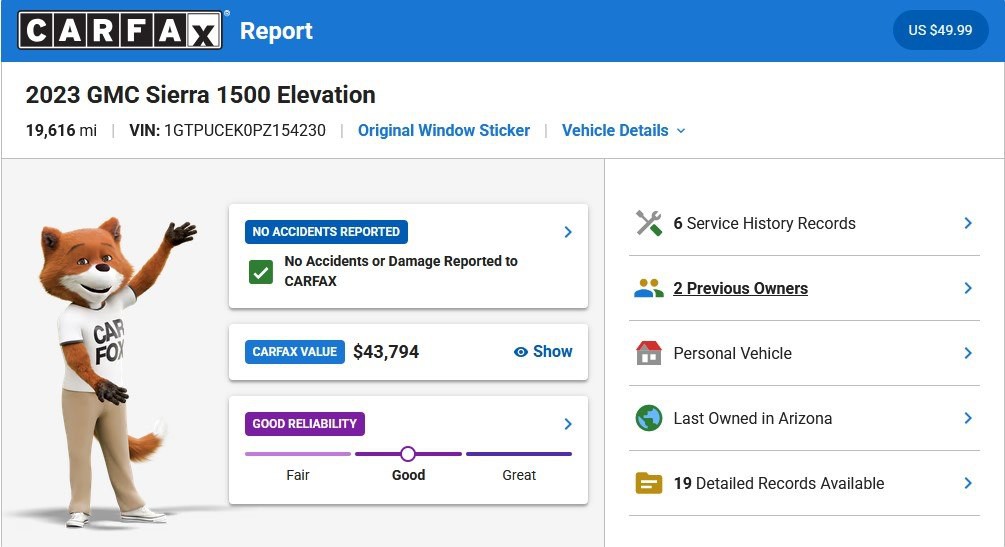Viewport: 1005px width, 547px height.
Task: Expand Service History Records chevron
Action: [968, 223]
